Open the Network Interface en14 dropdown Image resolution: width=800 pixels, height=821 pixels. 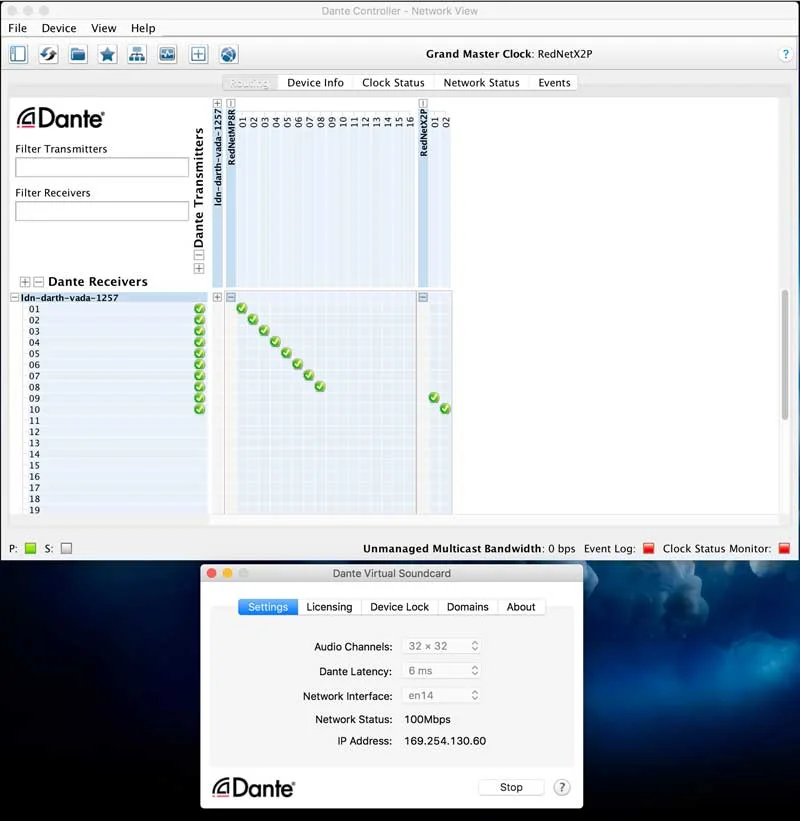(441, 695)
